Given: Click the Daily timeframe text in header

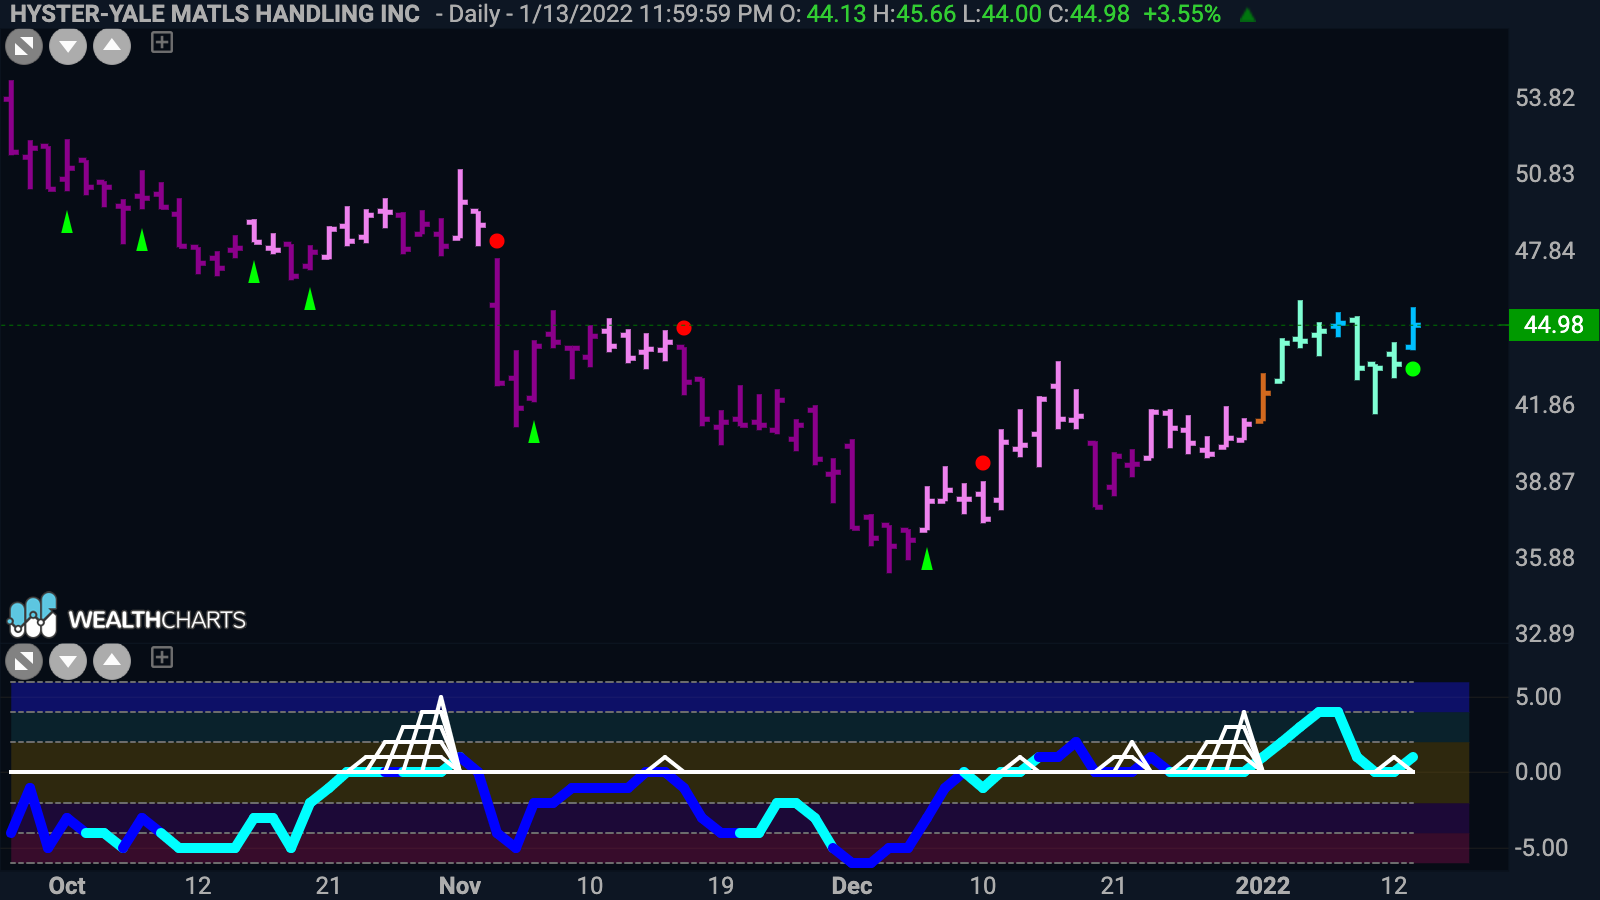Looking at the screenshot, I should click(474, 14).
